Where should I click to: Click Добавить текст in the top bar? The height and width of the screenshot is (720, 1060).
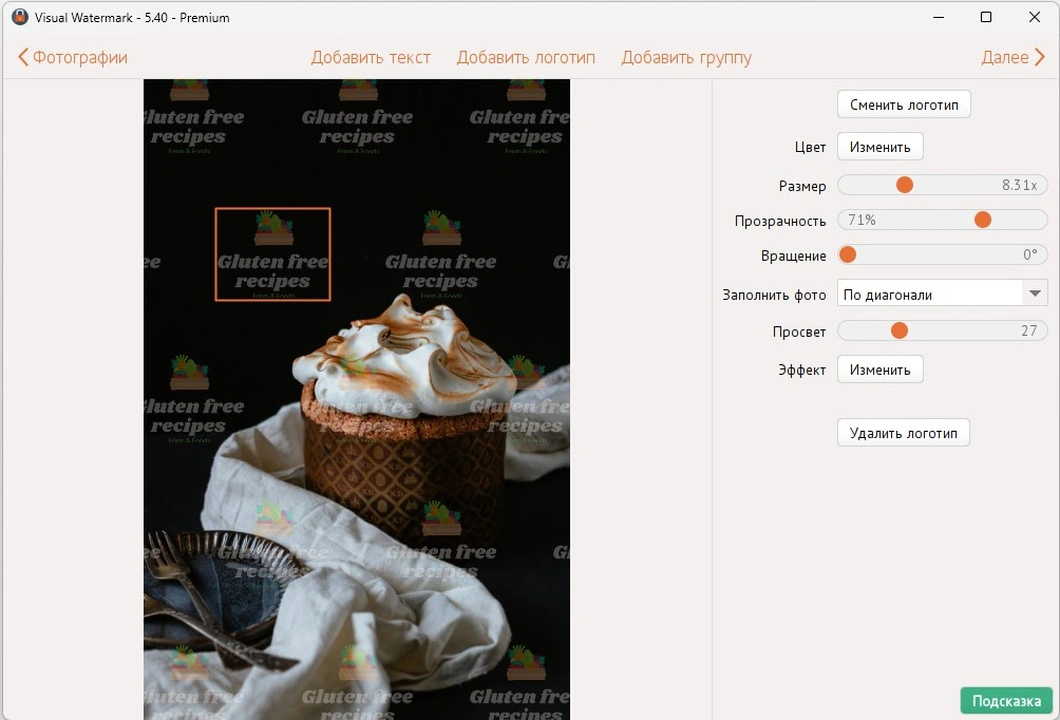370,57
